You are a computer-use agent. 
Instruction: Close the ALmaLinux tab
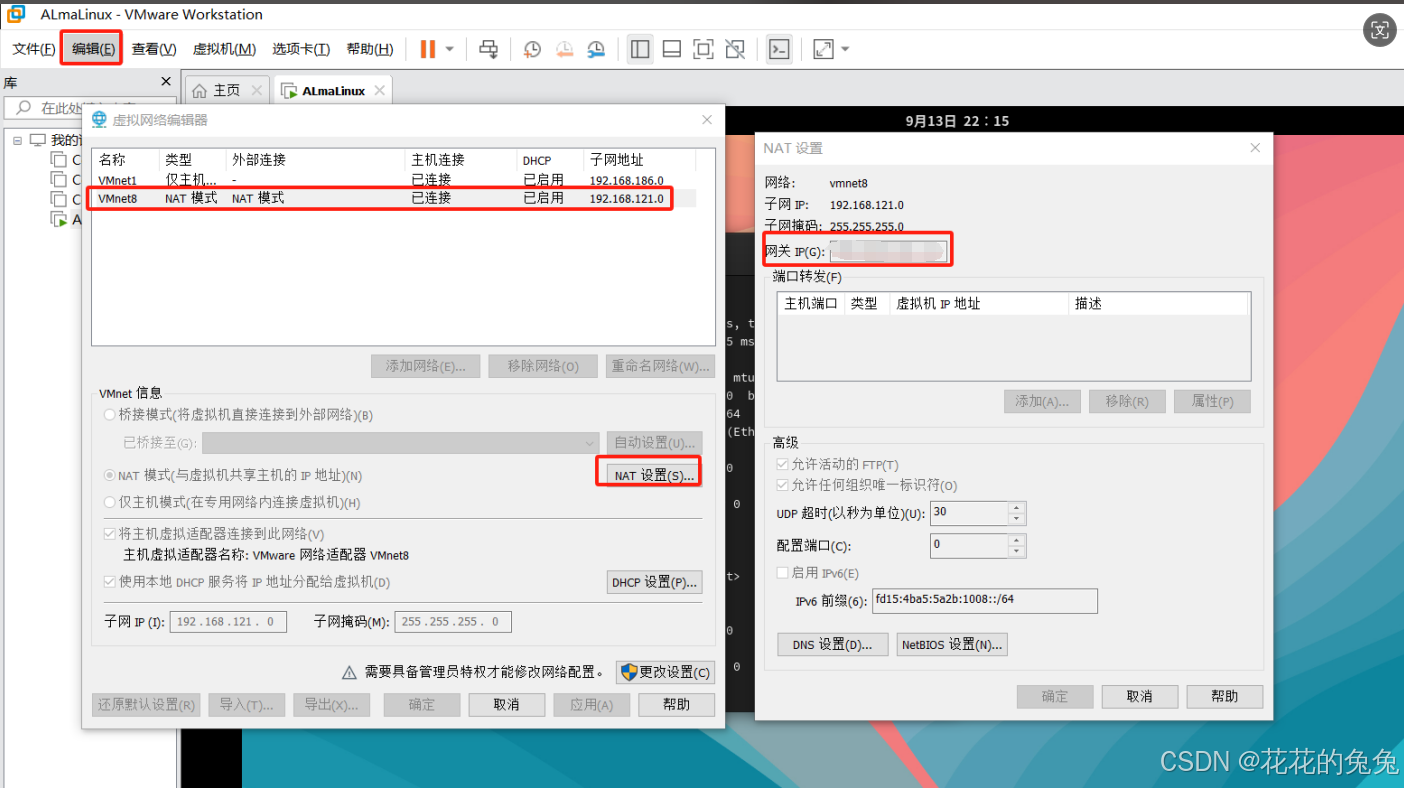379,90
